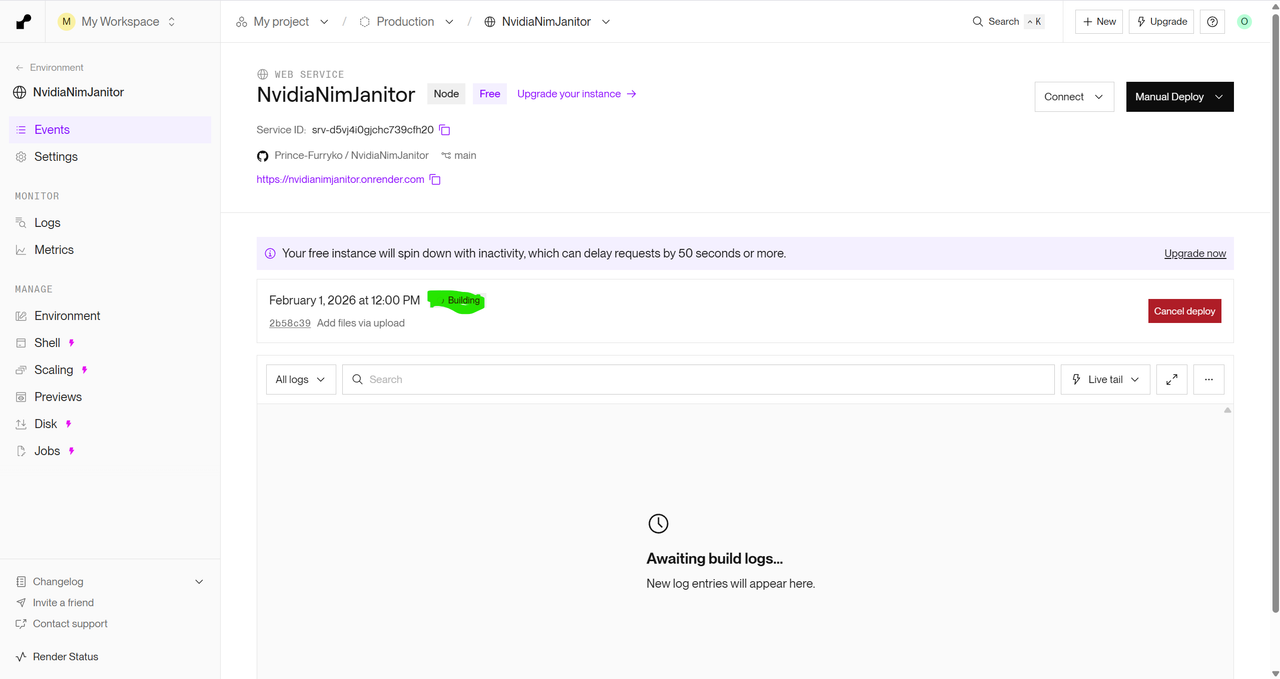Click the Free plan badge
This screenshot has height=679, width=1280.
(490, 94)
